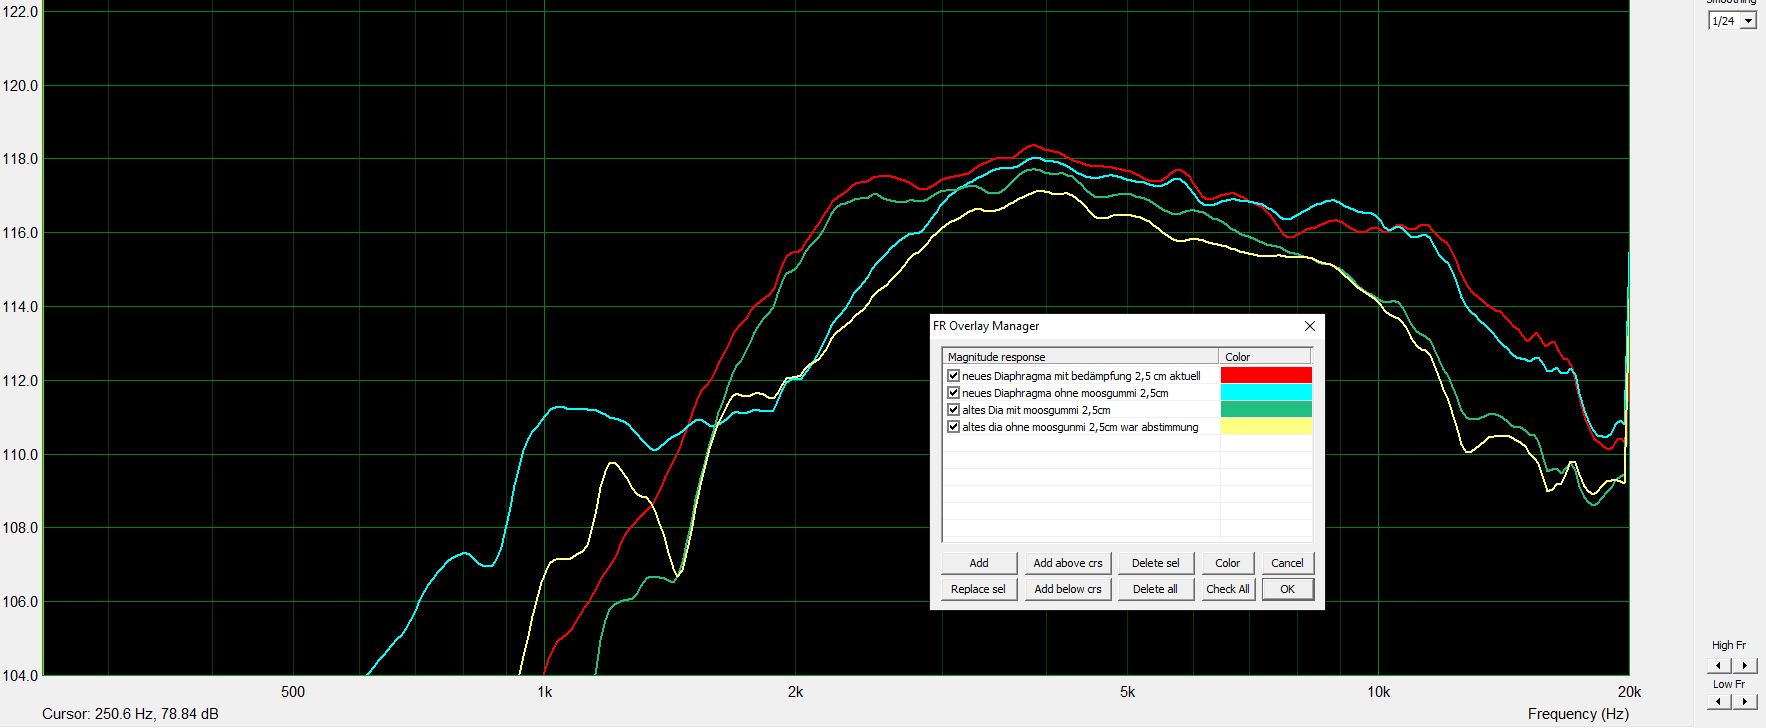Click Low Fr left arrow
The image size is (1766, 728).
1719,704
